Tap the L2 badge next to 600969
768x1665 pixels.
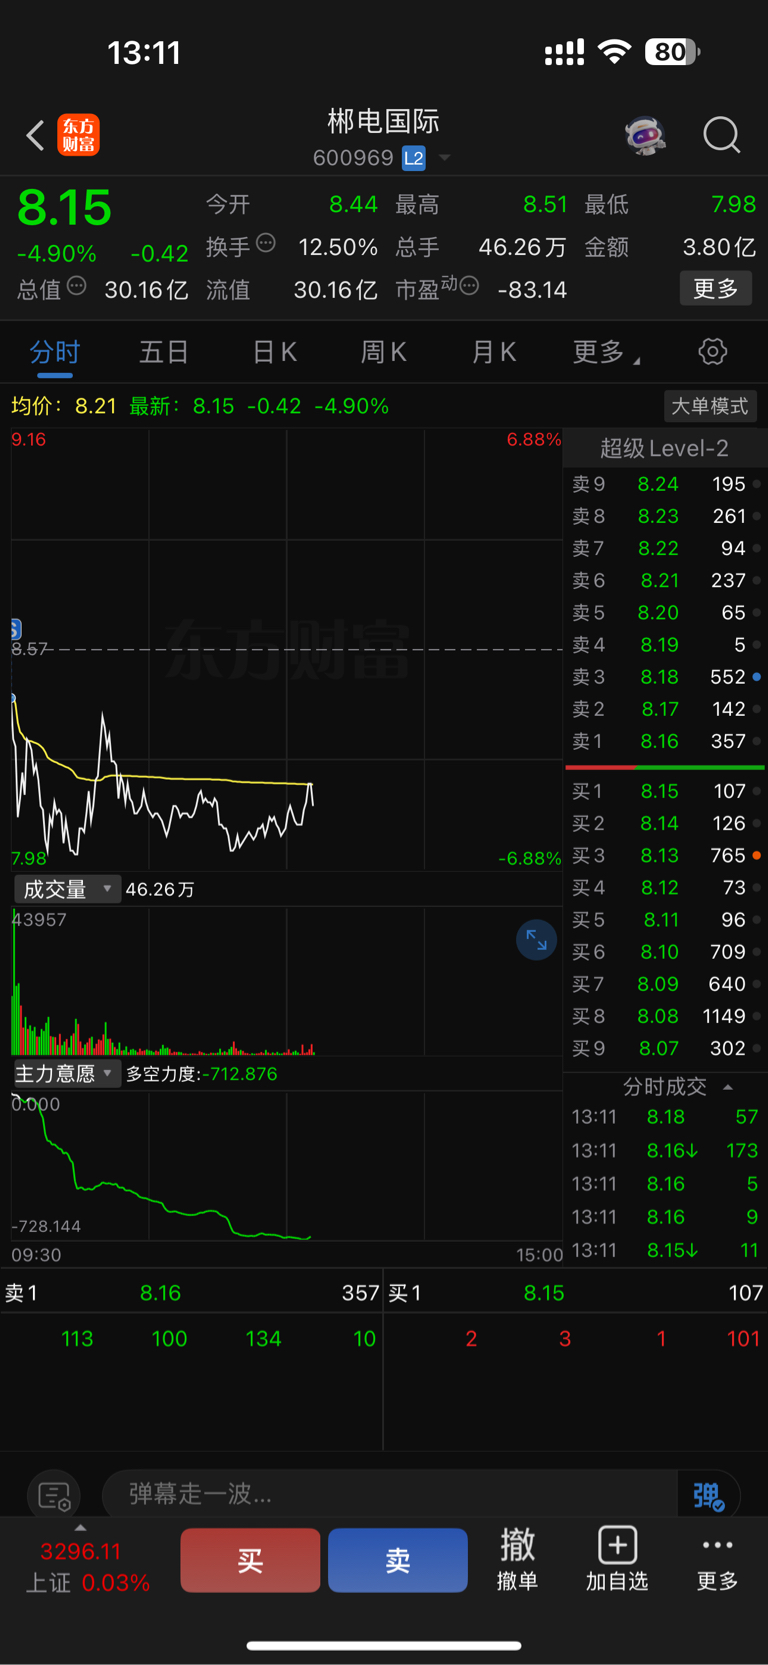pyautogui.click(x=413, y=158)
